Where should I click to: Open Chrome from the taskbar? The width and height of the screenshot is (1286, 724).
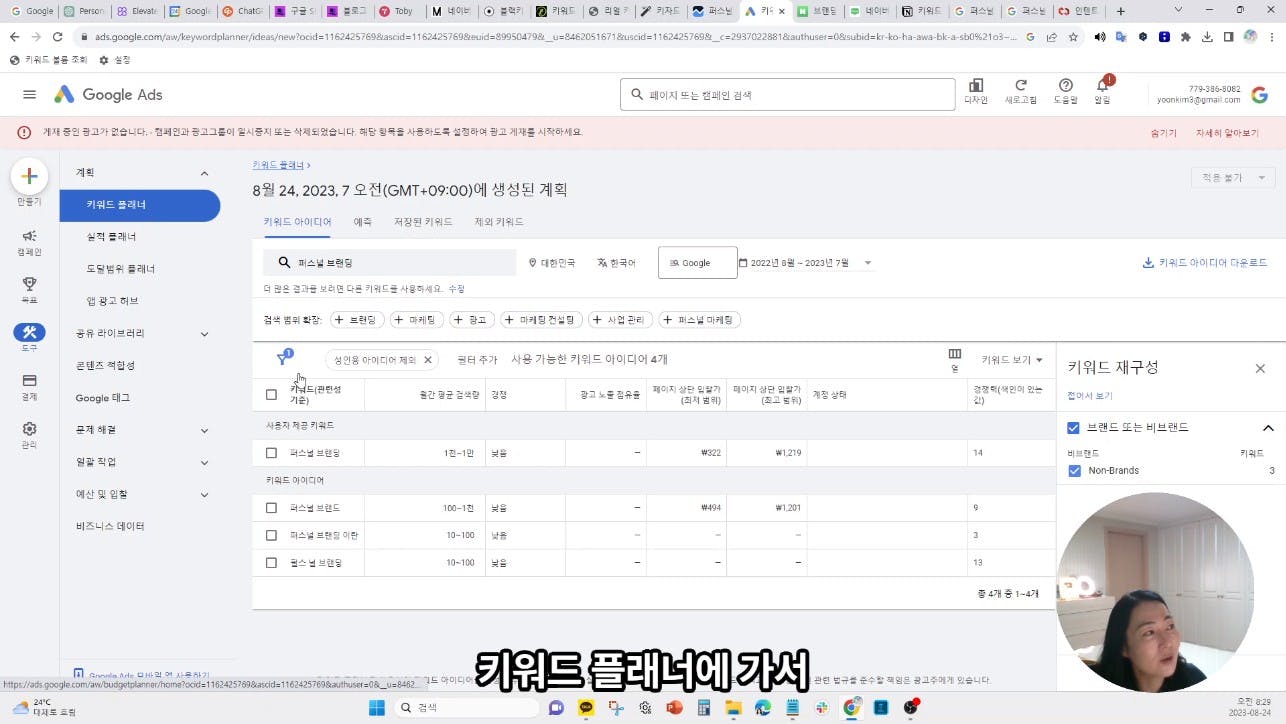[x=851, y=708]
